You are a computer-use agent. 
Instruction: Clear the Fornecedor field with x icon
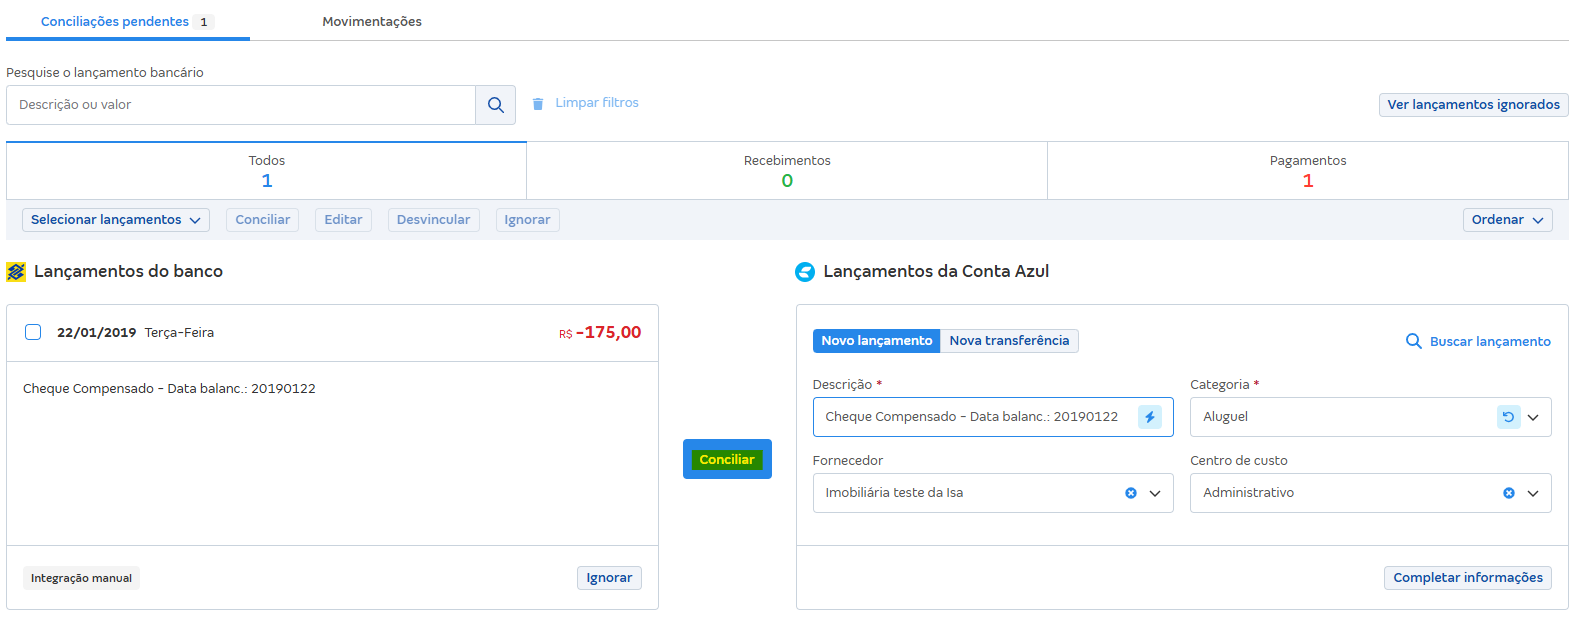click(1131, 493)
